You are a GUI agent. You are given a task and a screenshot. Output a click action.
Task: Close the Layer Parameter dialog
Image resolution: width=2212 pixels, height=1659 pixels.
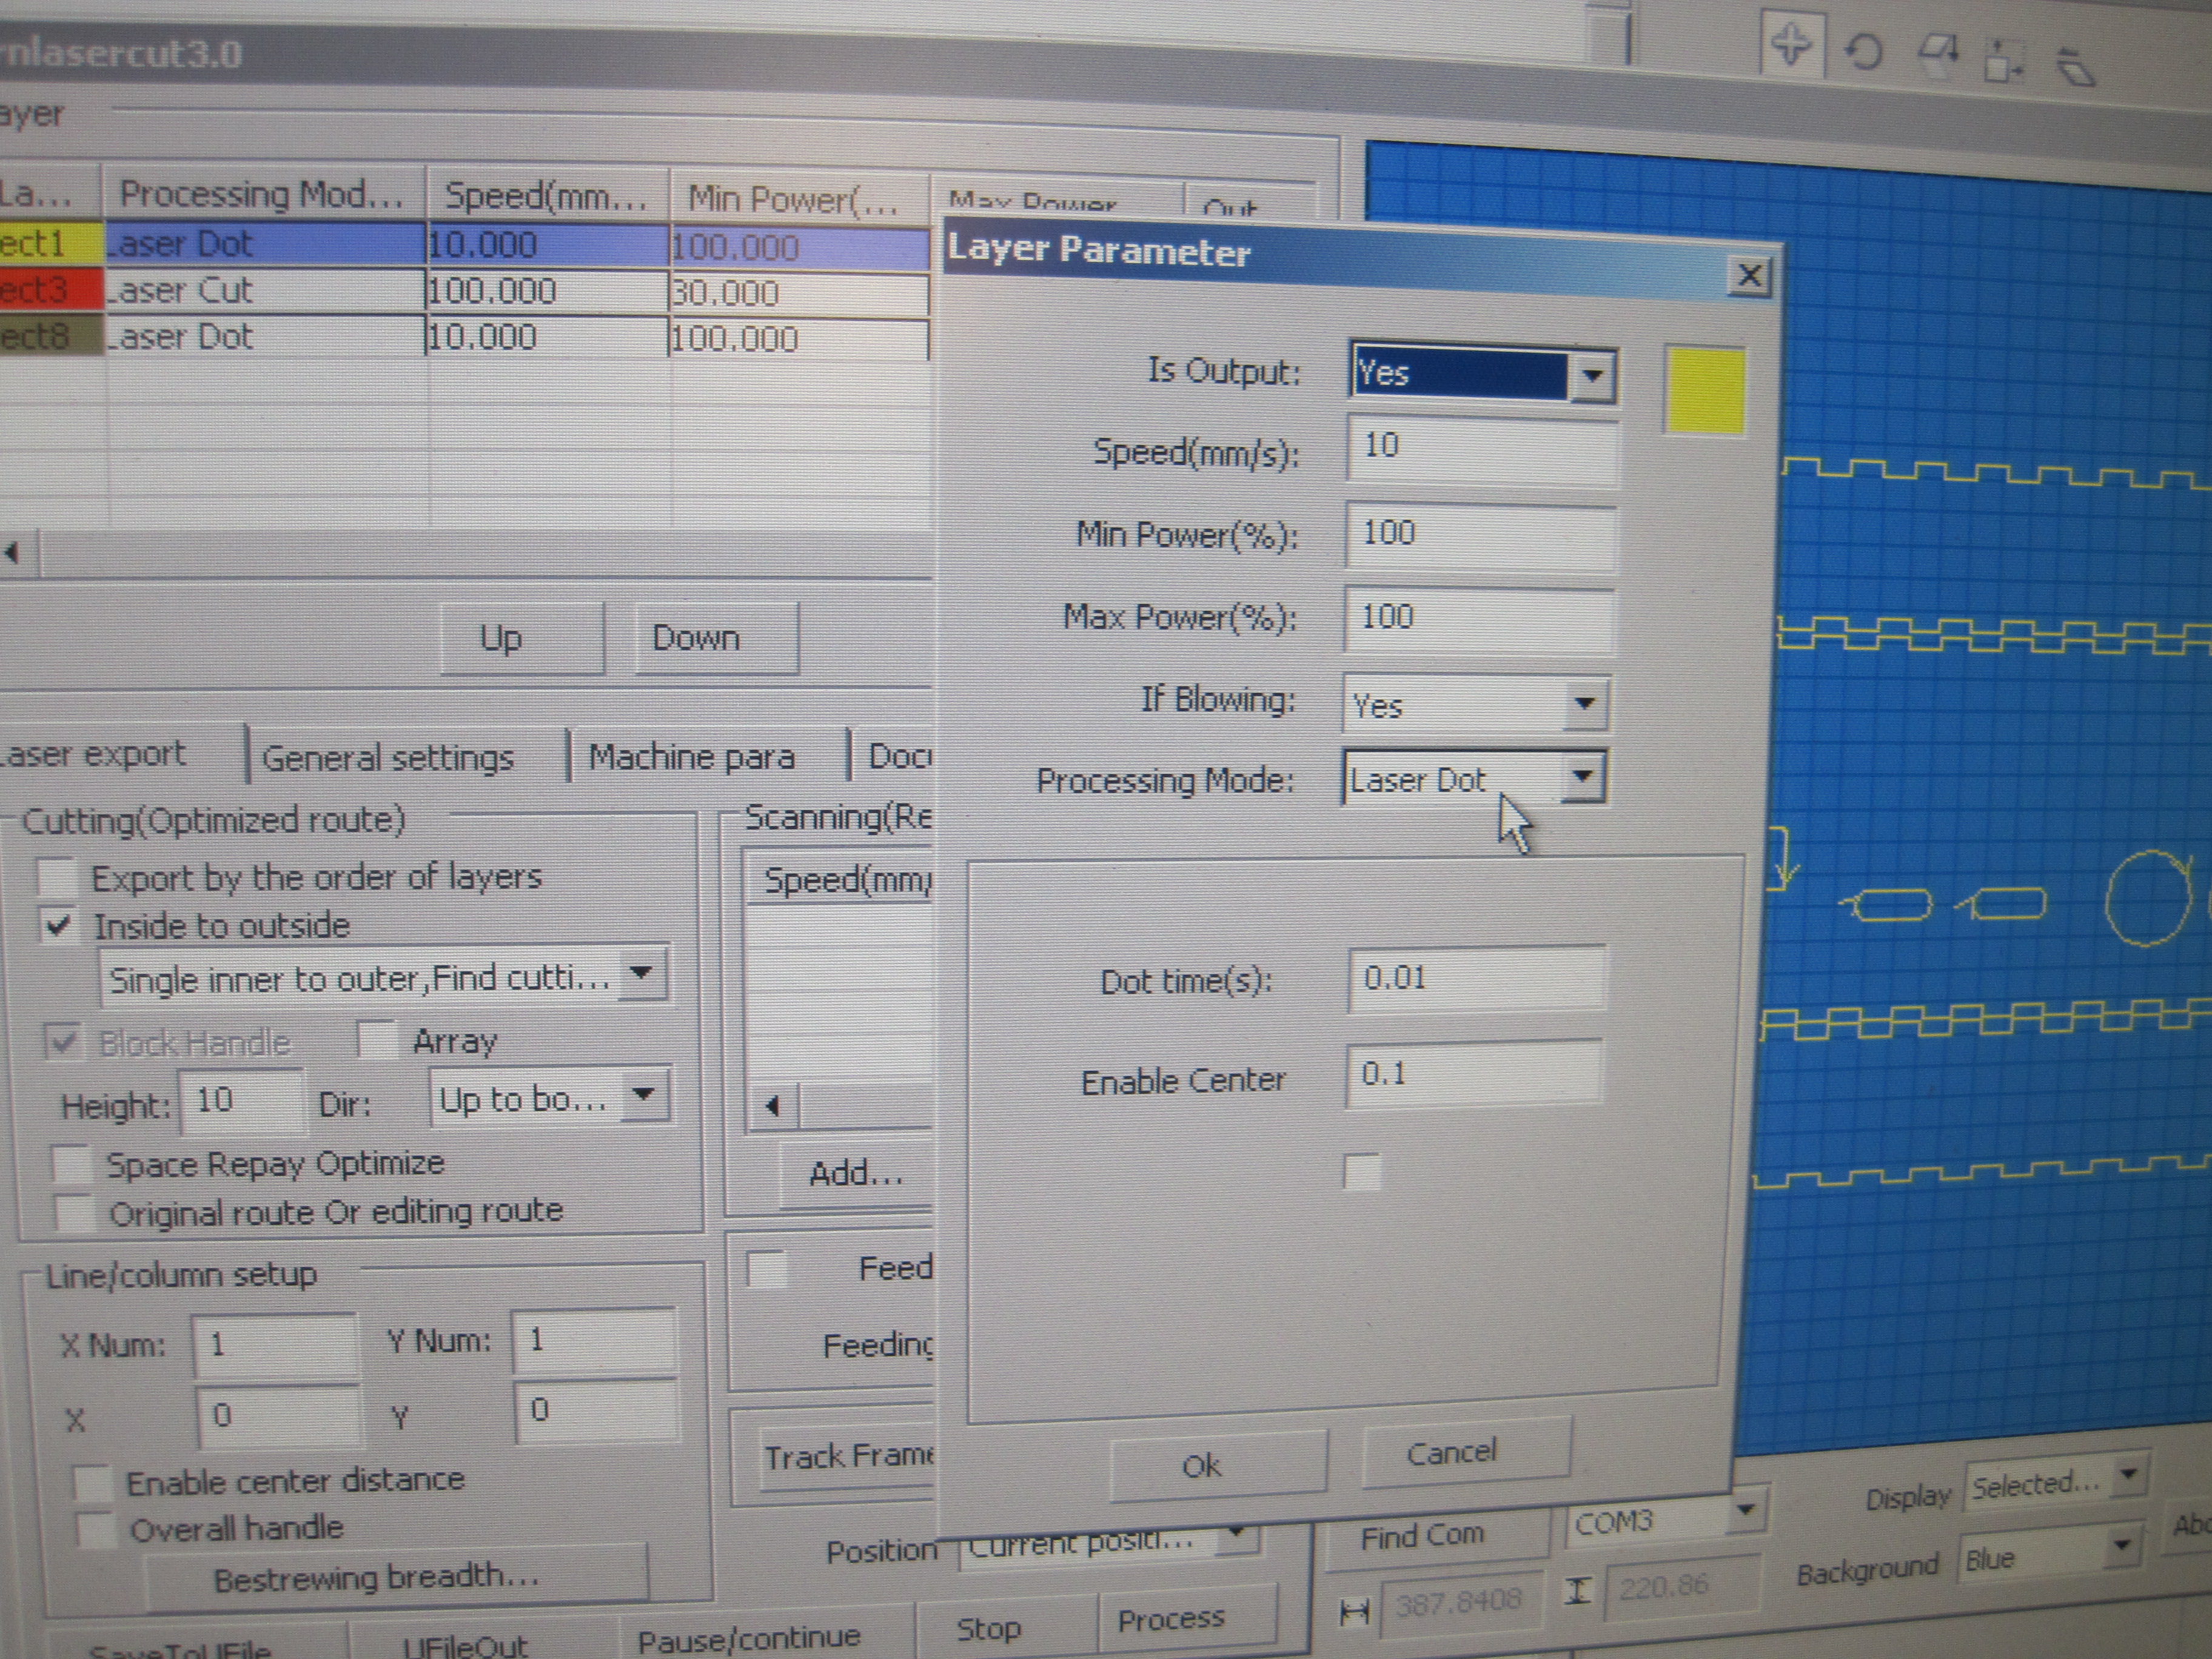[1749, 276]
